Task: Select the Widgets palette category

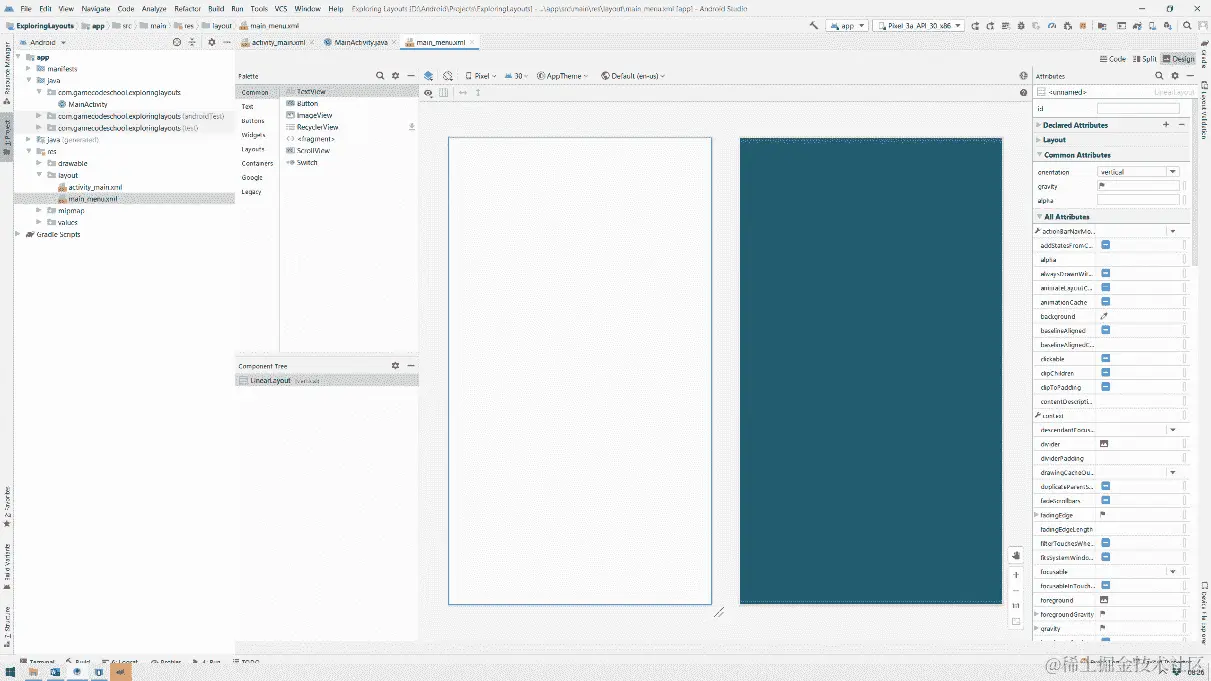Action: [x=253, y=135]
